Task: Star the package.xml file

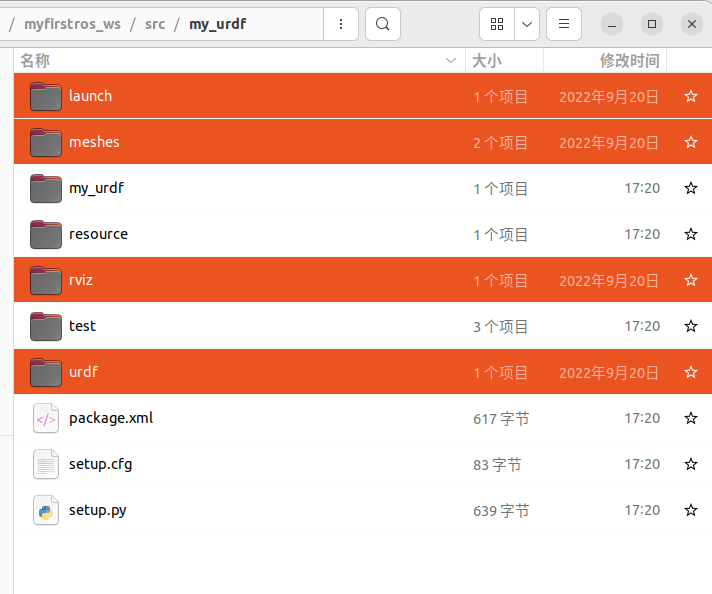Action: pyautogui.click(x=691, y=418)
